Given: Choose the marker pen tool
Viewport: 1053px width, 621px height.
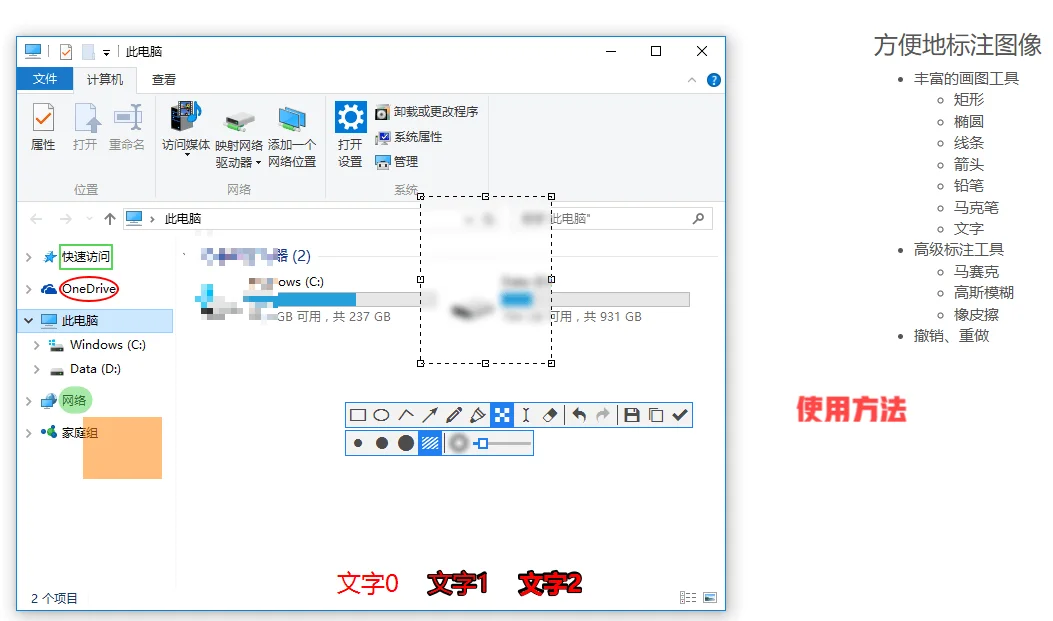Looking at the screenshot, I should tap(479, 415).
